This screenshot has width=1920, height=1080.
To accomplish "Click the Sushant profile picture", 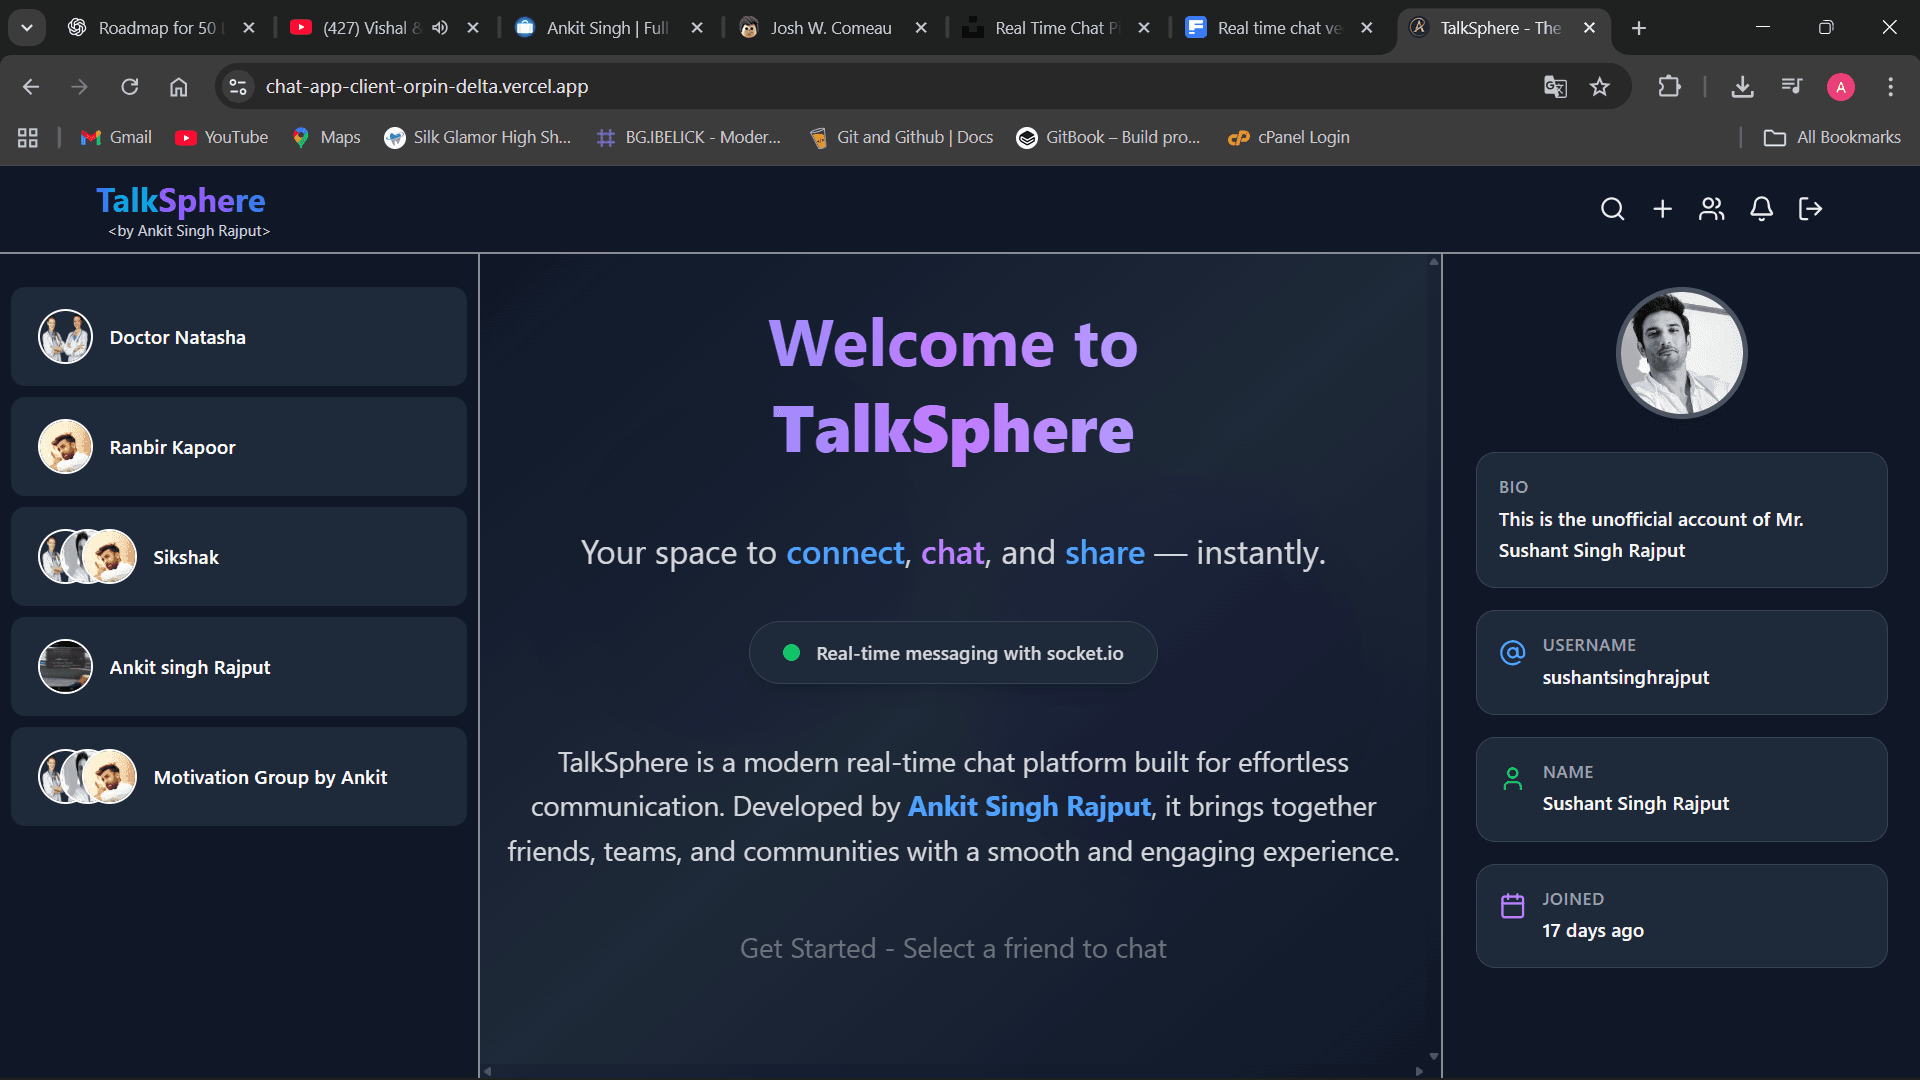I will click(x=1681, y=353).
